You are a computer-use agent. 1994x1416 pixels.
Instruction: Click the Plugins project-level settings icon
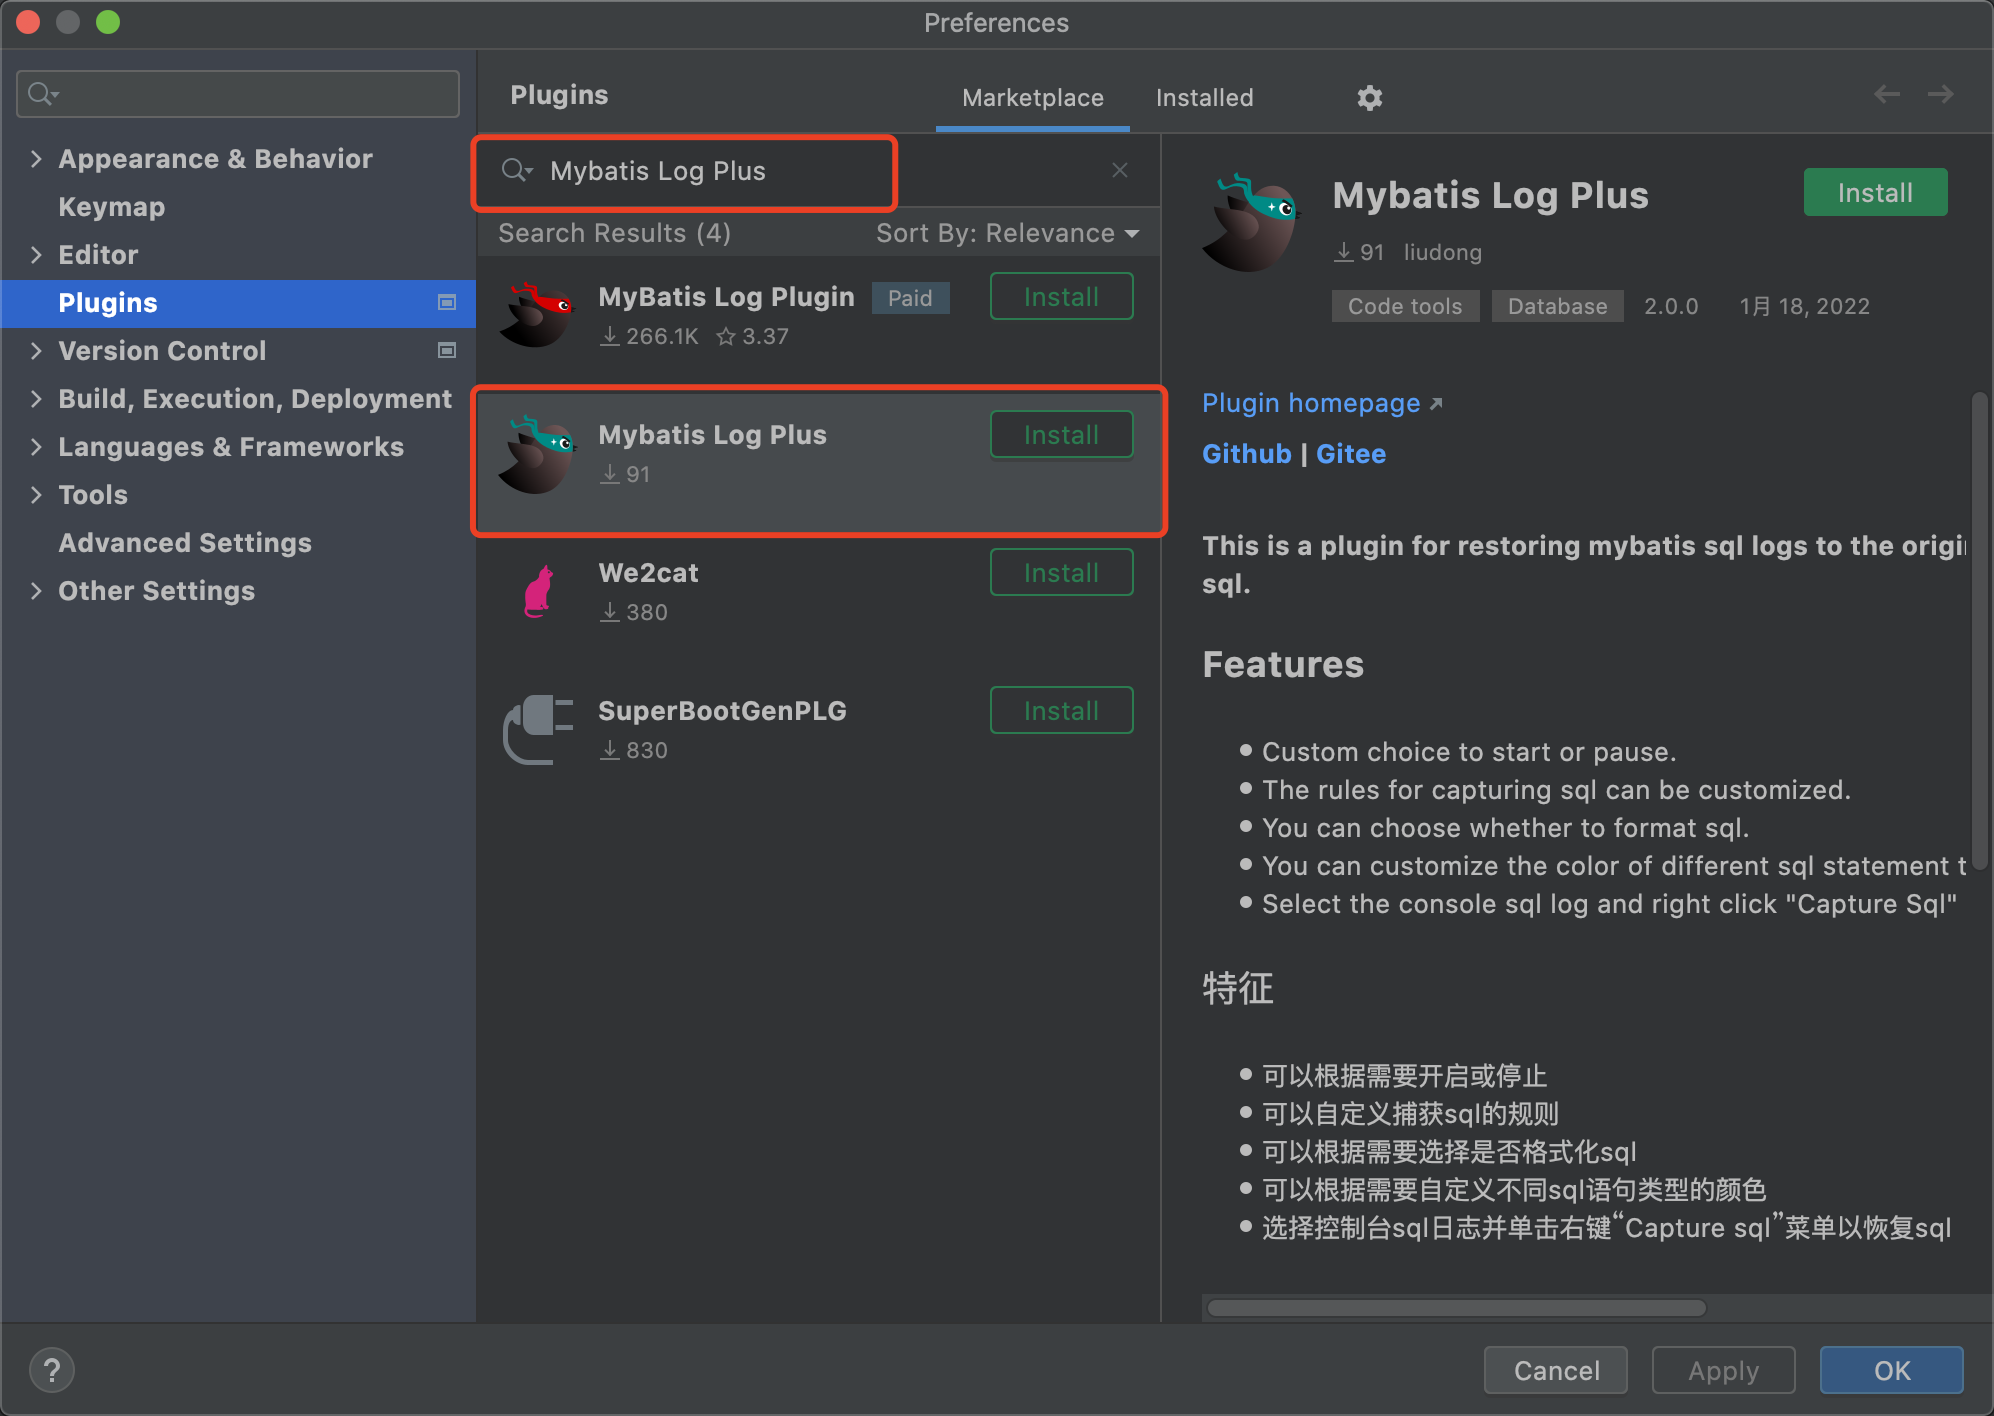447,302
